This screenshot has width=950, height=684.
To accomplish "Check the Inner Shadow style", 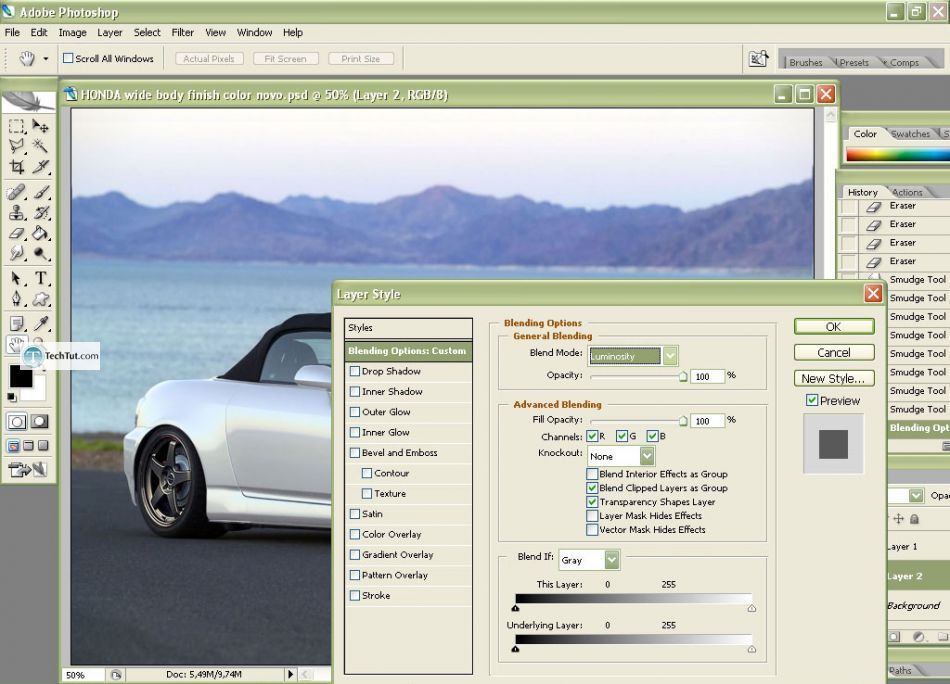I will pos(355,391).
